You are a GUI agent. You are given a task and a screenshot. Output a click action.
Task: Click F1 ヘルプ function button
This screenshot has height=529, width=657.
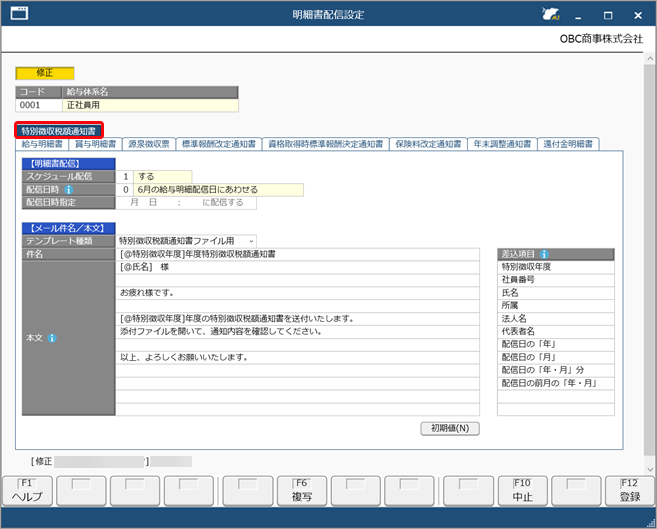click(27, 491)
